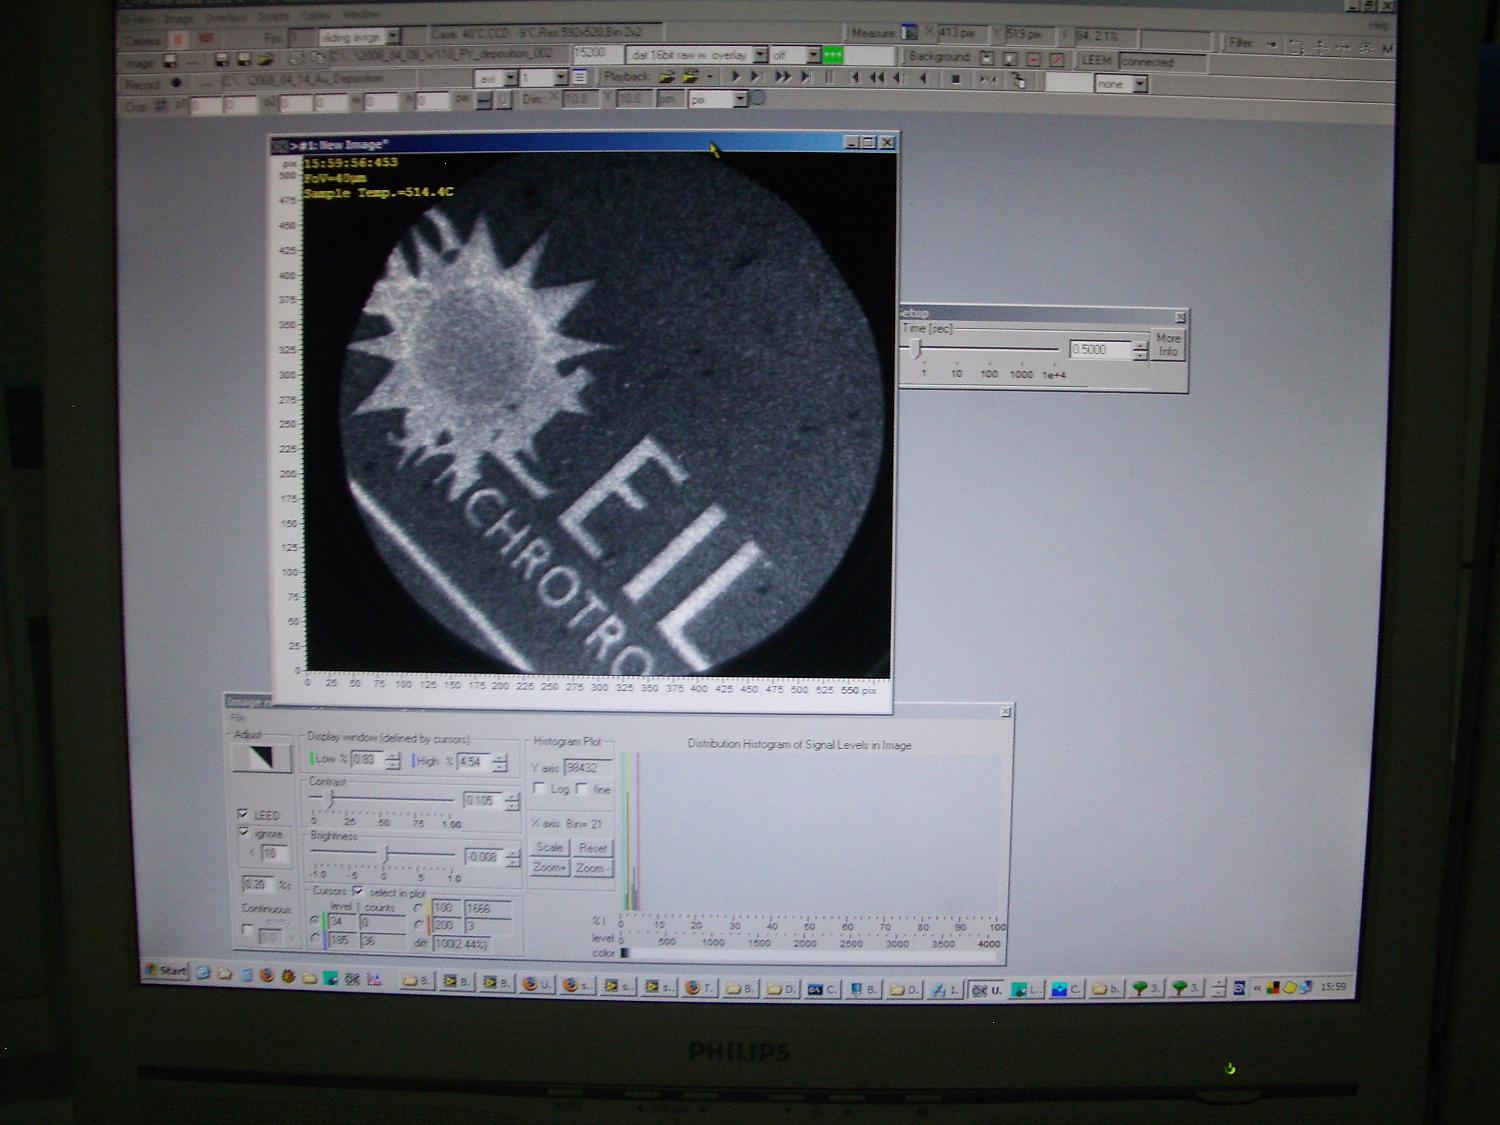The image size is (1500, 1125).
Task: Click the Time [sec] slider handle
Action: pyautogui.click(x=916, y=348)
